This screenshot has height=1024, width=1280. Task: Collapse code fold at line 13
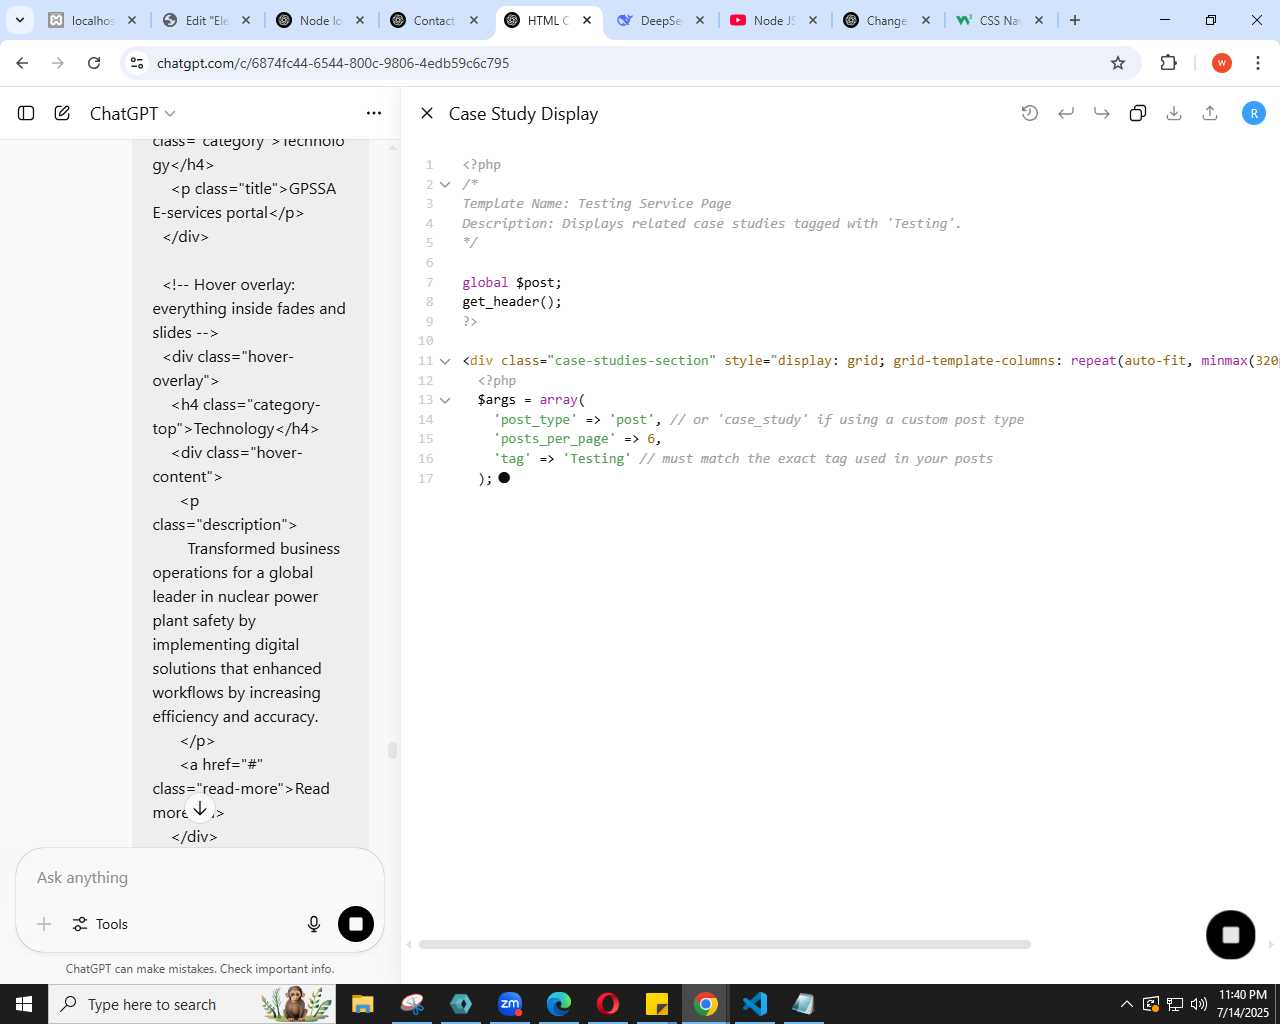pos(445,400)
